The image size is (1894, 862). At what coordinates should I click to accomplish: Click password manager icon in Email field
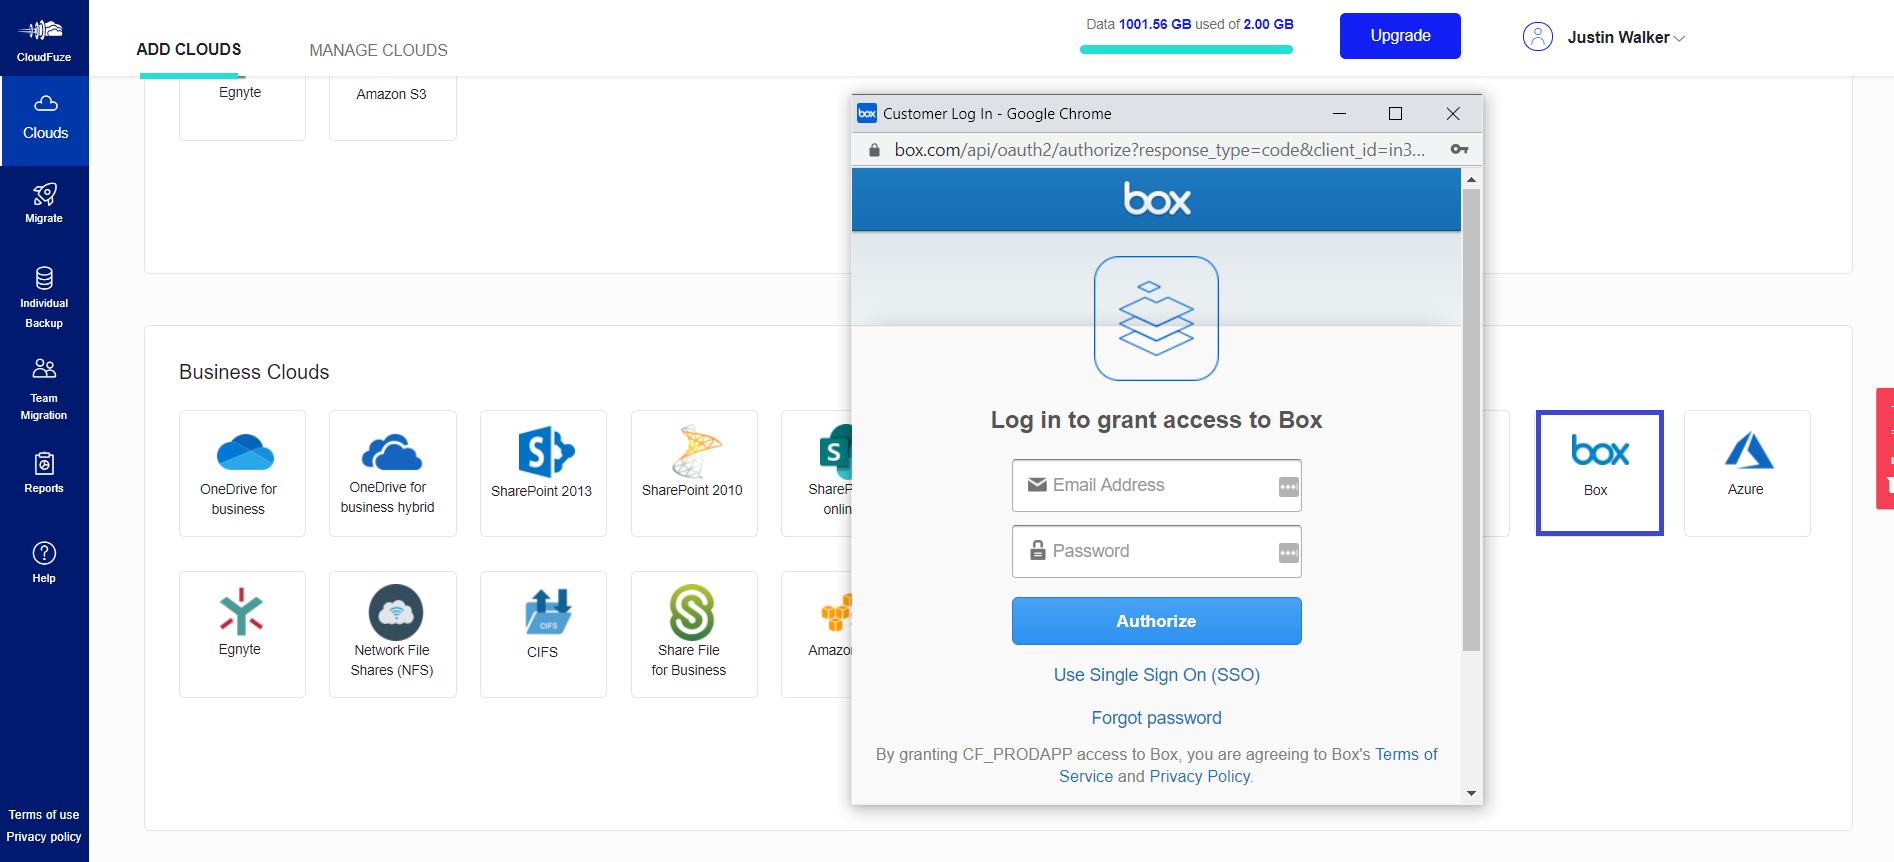pos(1288,487)
